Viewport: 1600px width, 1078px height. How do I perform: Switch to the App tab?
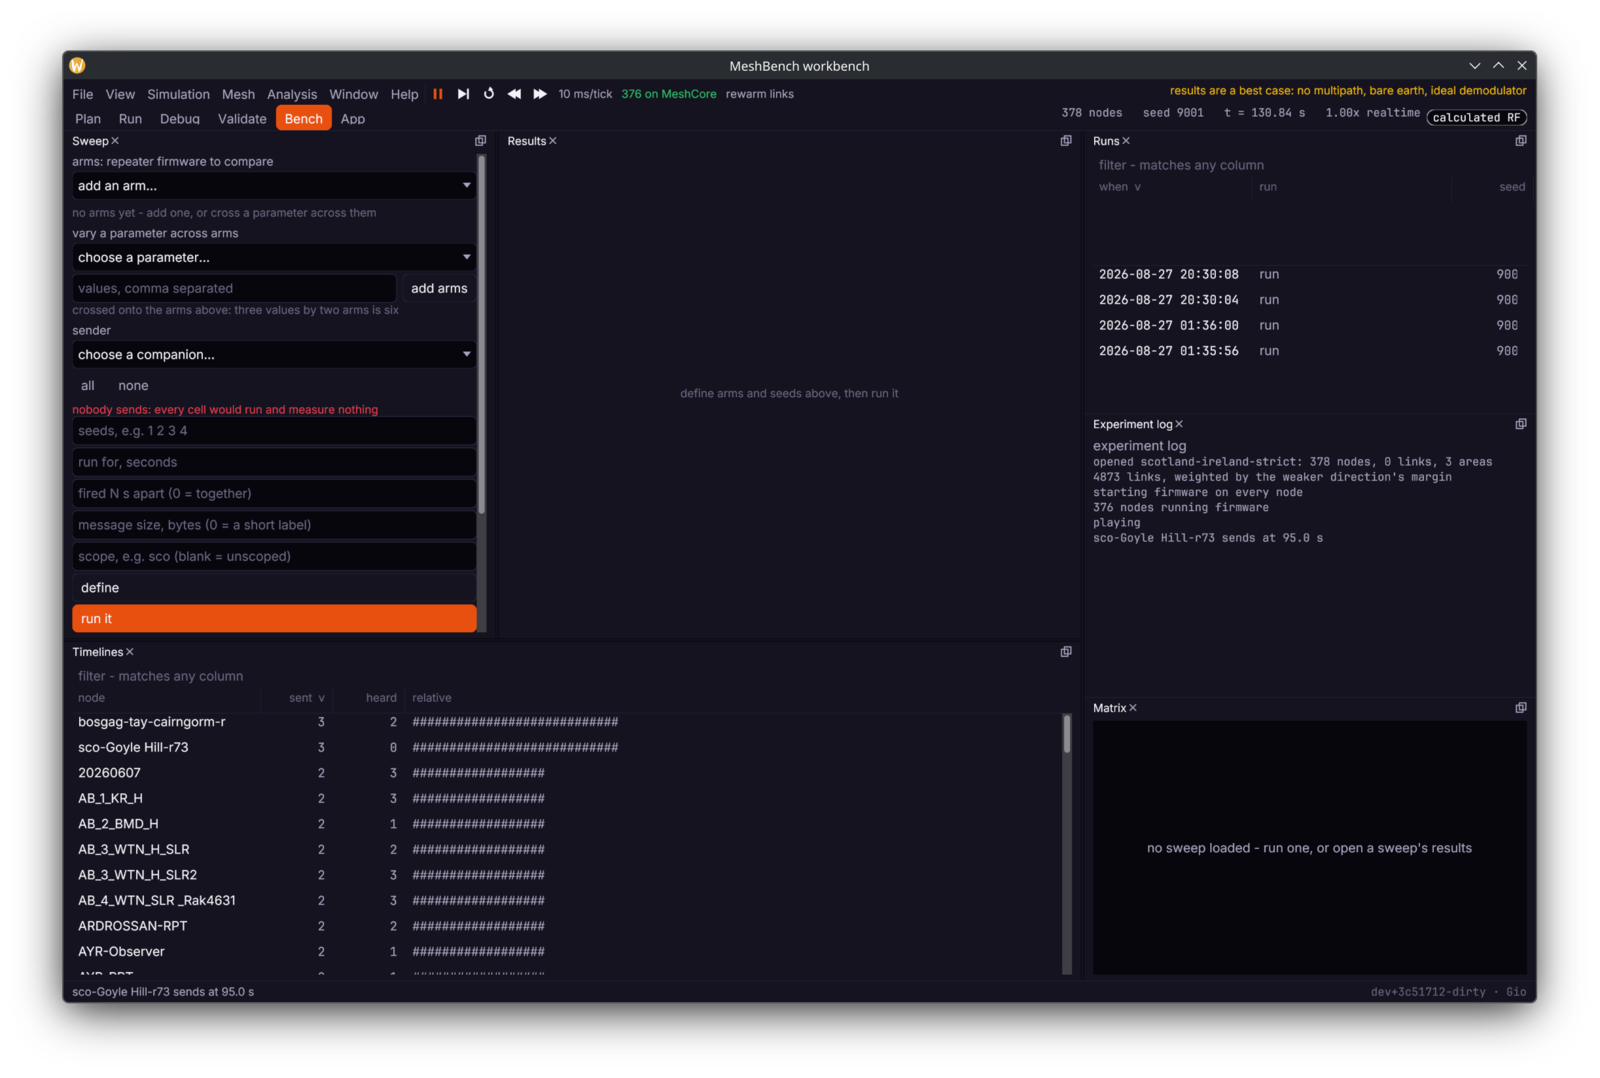353,119
